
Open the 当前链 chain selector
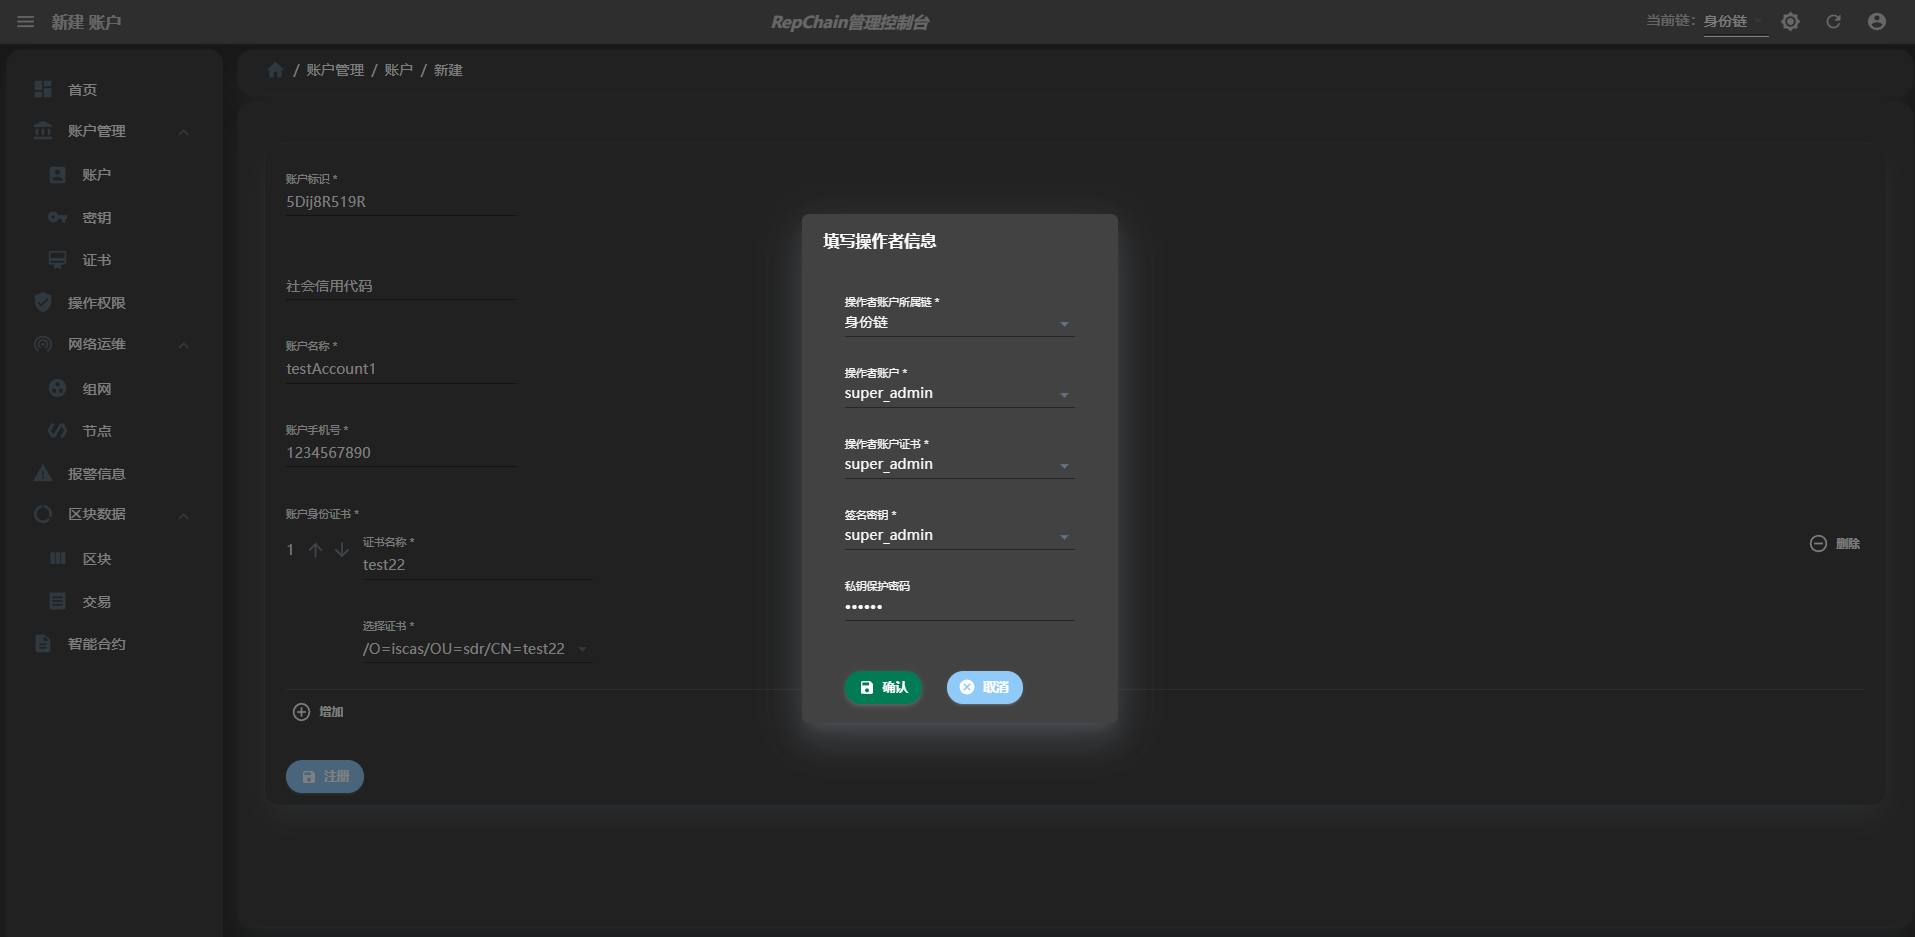point(1735,22)
